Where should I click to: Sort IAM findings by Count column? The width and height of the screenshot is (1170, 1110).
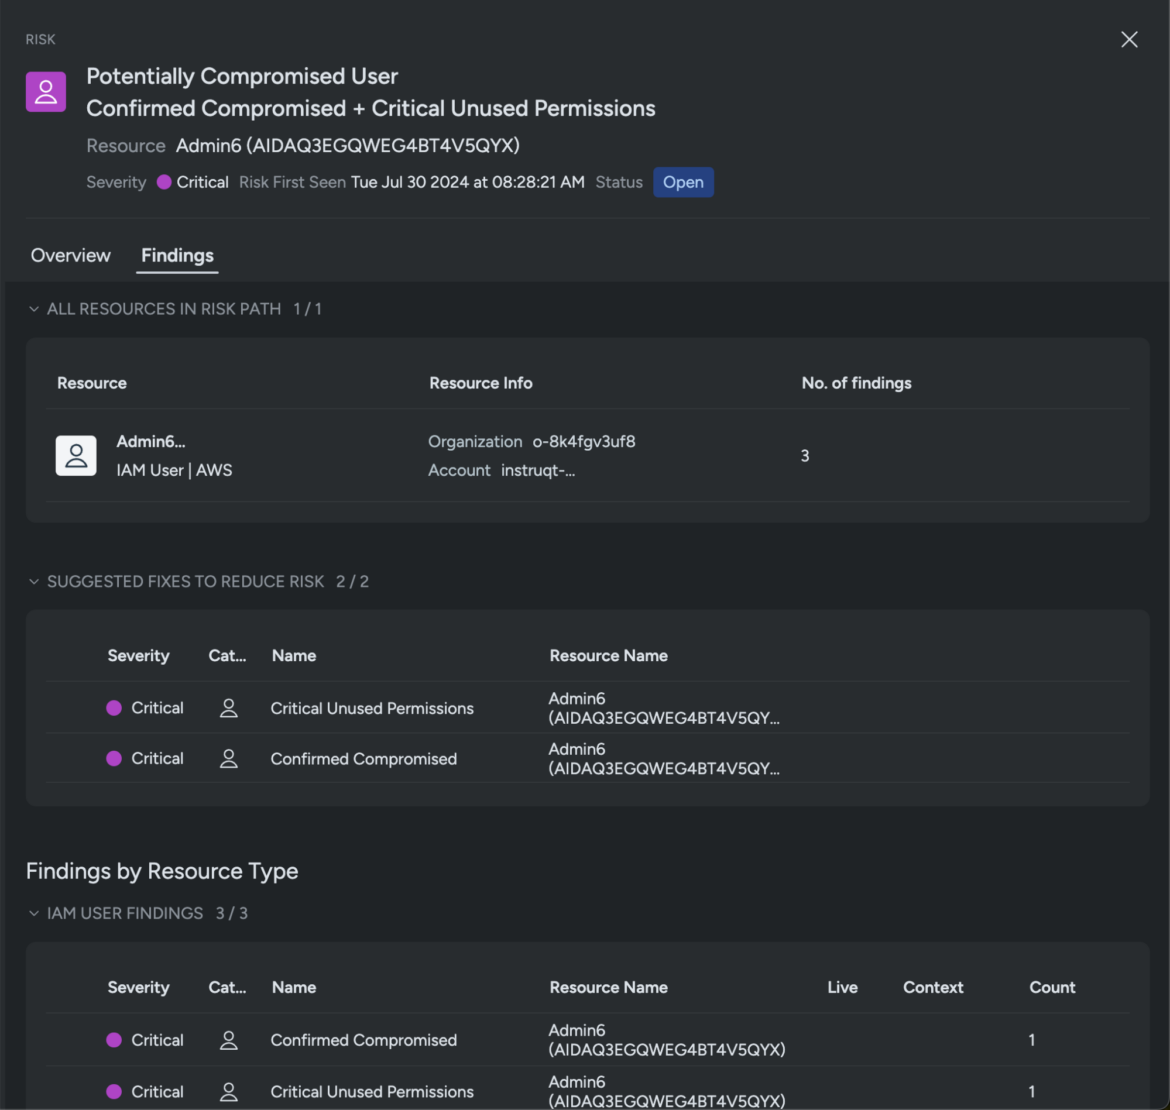(1052, 987)
